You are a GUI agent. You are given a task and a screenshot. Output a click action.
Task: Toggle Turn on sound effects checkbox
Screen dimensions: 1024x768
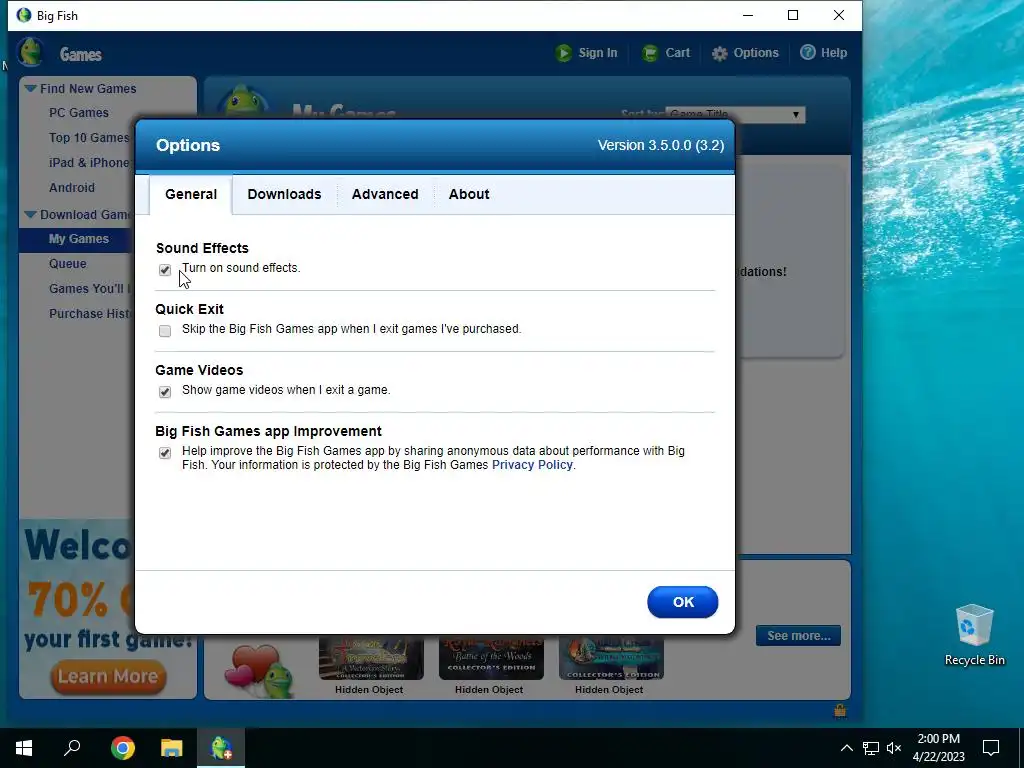165,270
